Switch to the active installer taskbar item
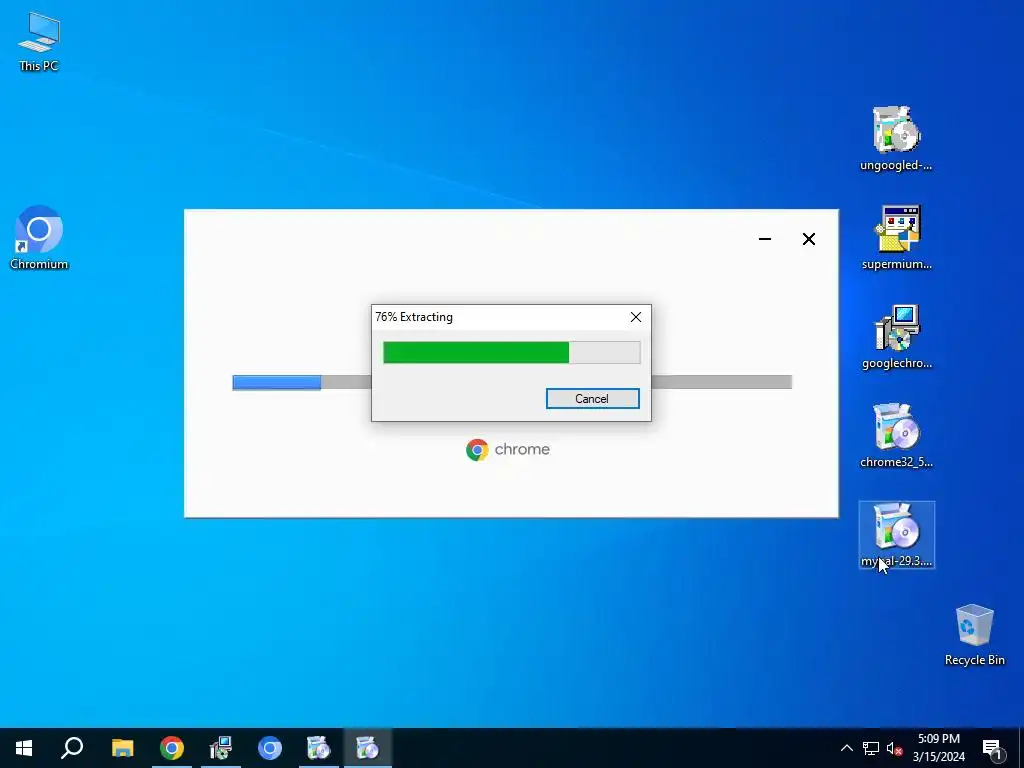The width and height of the screenshot is (1024, 768). pos(368,748)
